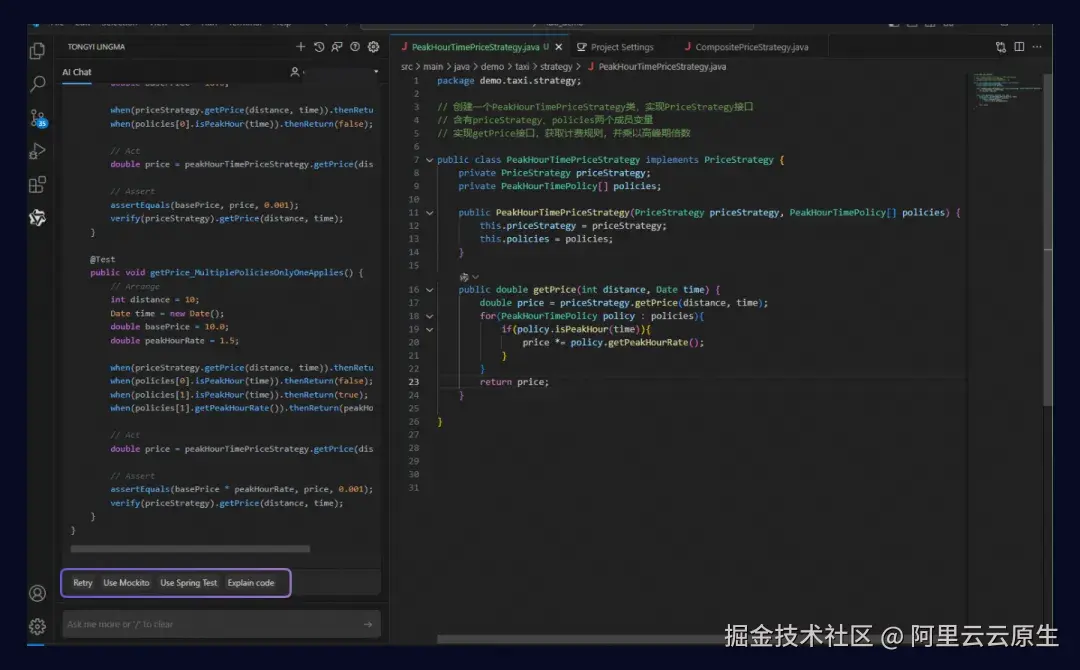Expand the chevron next to the inline Lingma icon

click(x=475, y=277)
